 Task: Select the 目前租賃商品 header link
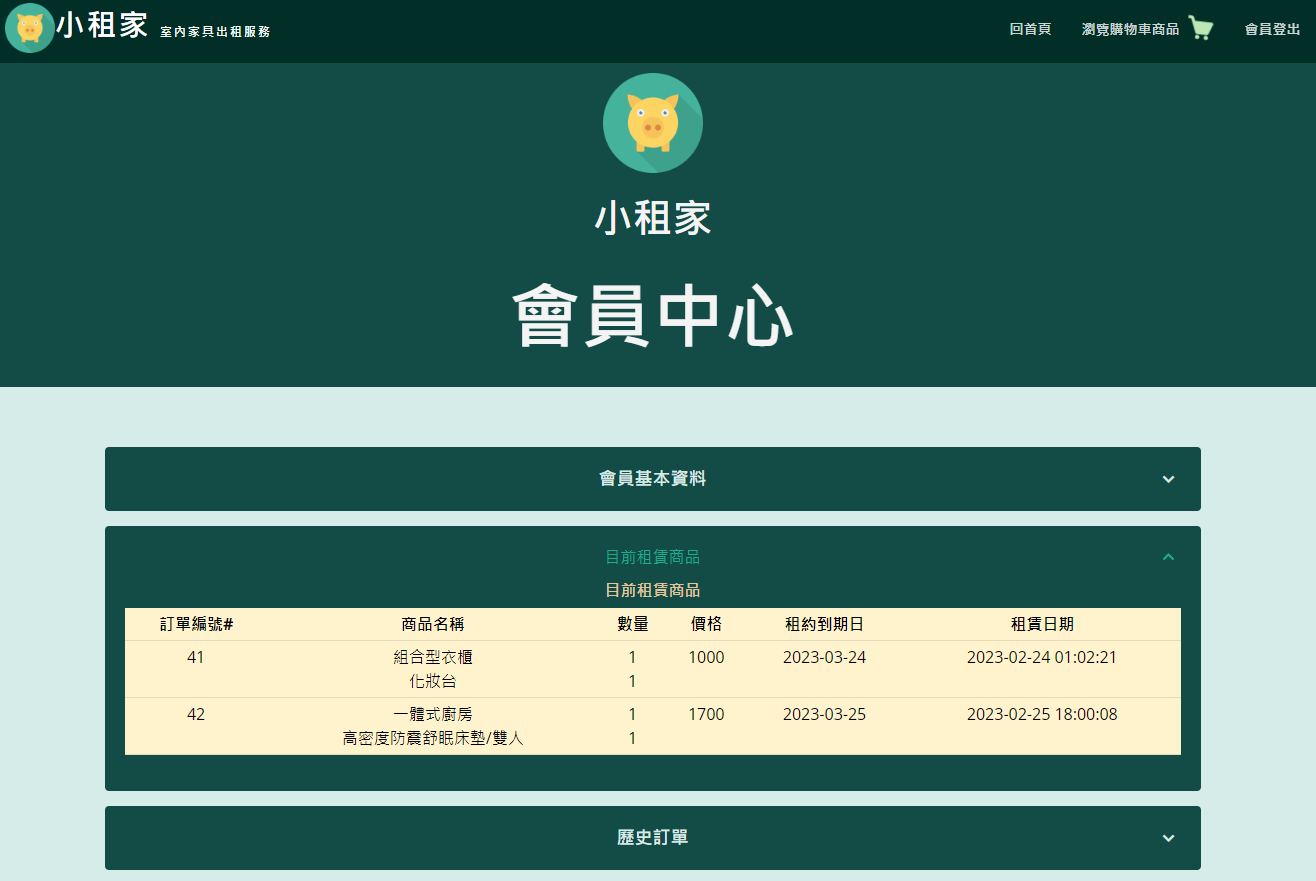click(653, 557)
